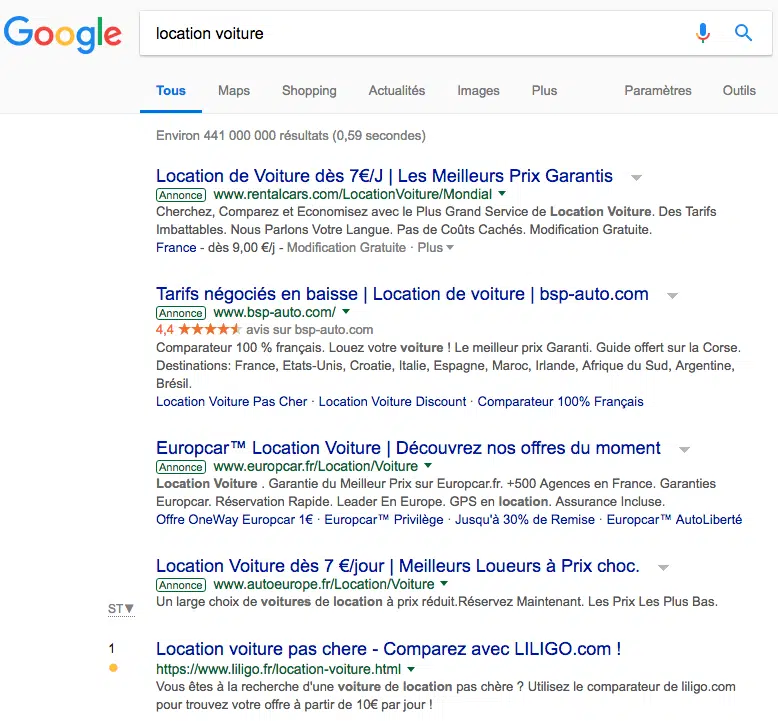Open the 'Europcar Location Voiture' ad title

(408, 448)
